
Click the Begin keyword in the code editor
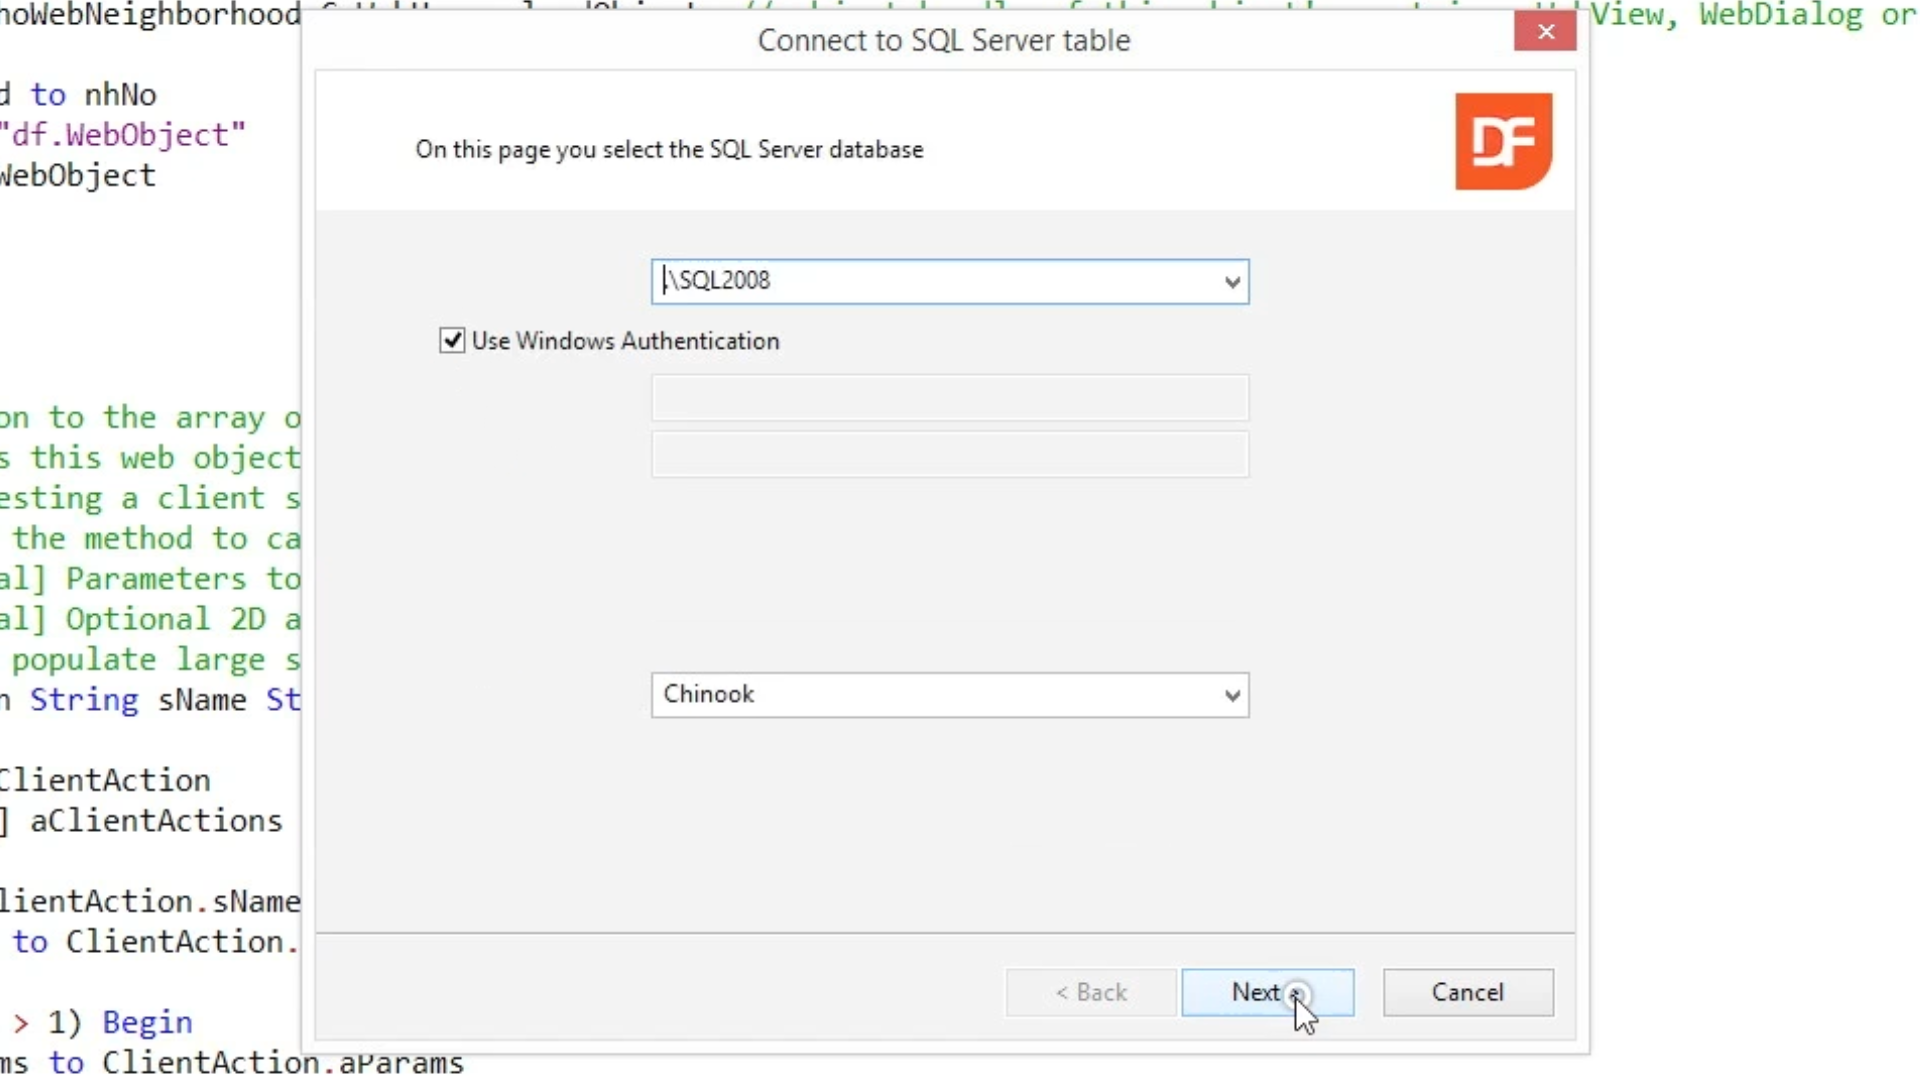click(x=147, y=1022)
